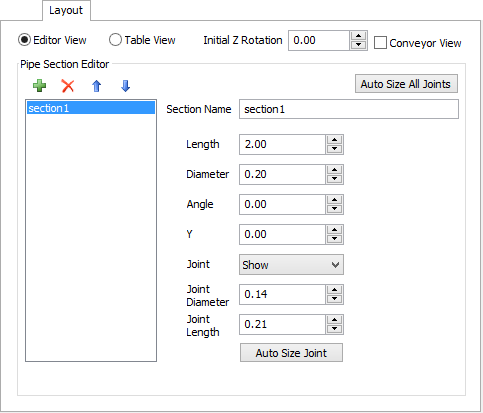Click the Section Name text field
The width and height of the screenshot is (483, 413).
tap(349, 109)
